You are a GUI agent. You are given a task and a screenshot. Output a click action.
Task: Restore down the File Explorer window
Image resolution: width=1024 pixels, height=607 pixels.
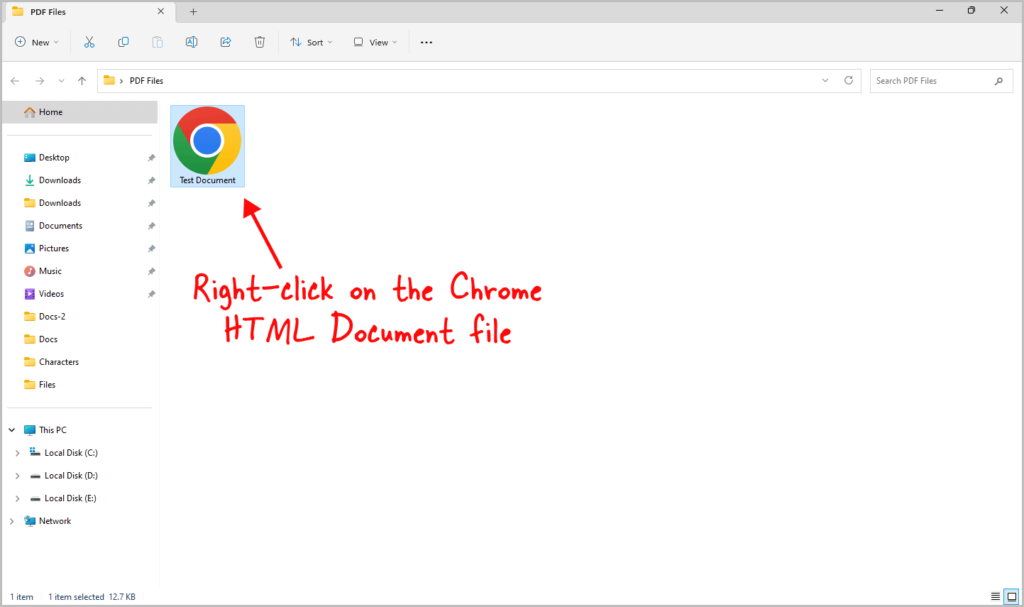click(x=971, y=10)
